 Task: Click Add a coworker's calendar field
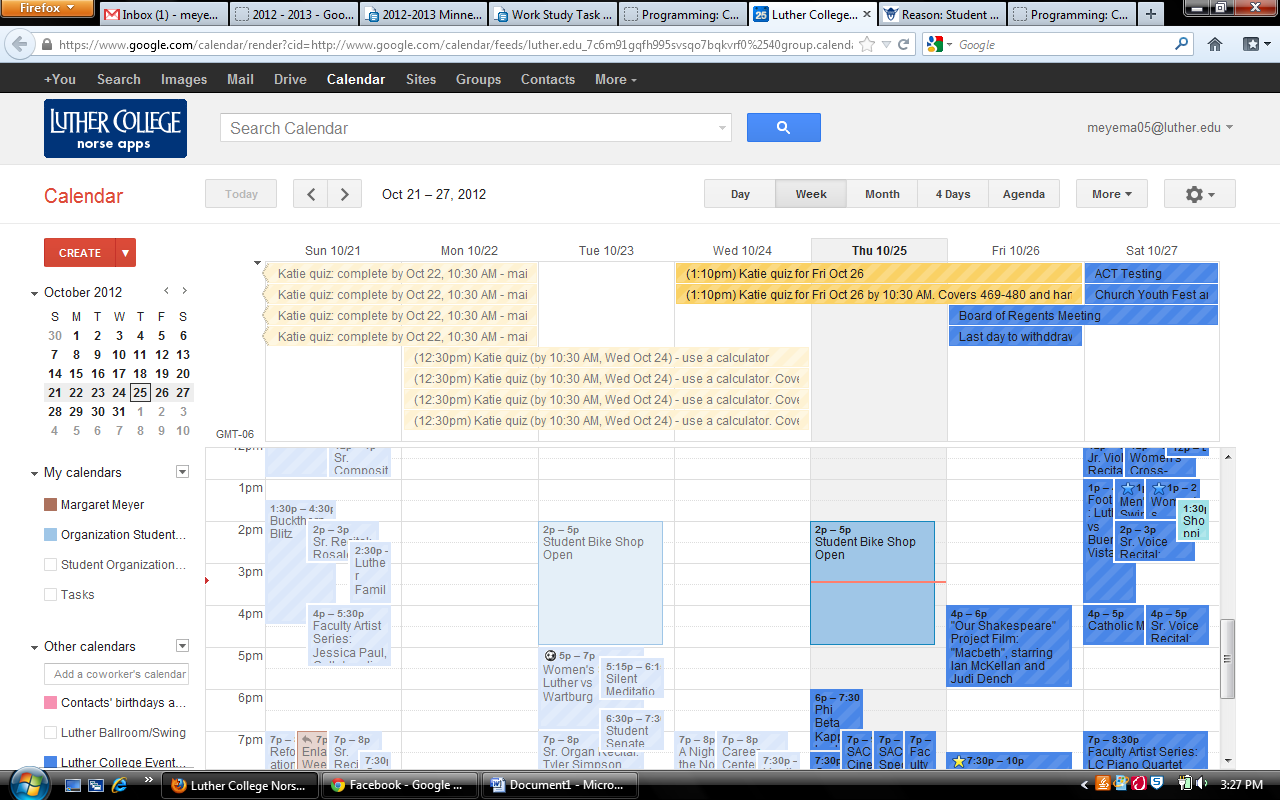coord(117,674)
